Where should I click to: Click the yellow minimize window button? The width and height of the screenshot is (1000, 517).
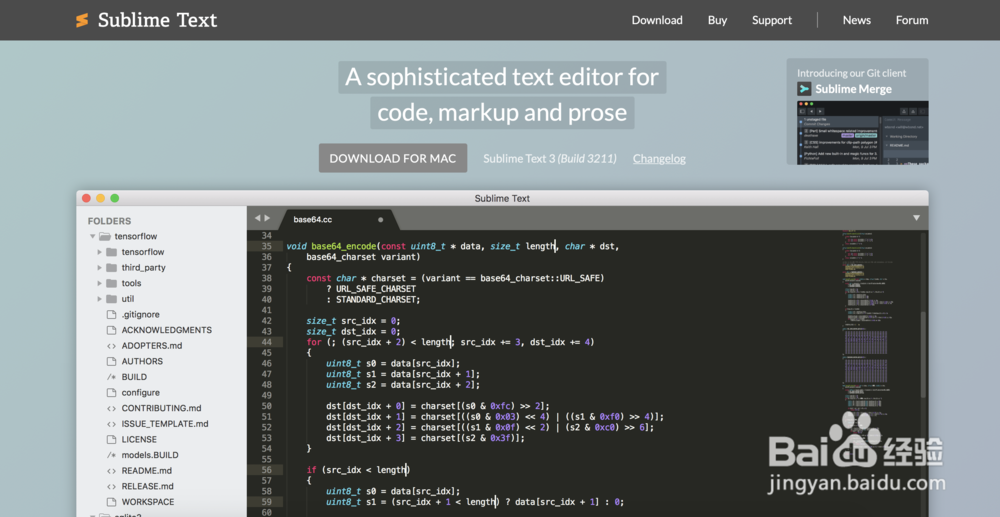pyautogui.click(x=100, y=198)
